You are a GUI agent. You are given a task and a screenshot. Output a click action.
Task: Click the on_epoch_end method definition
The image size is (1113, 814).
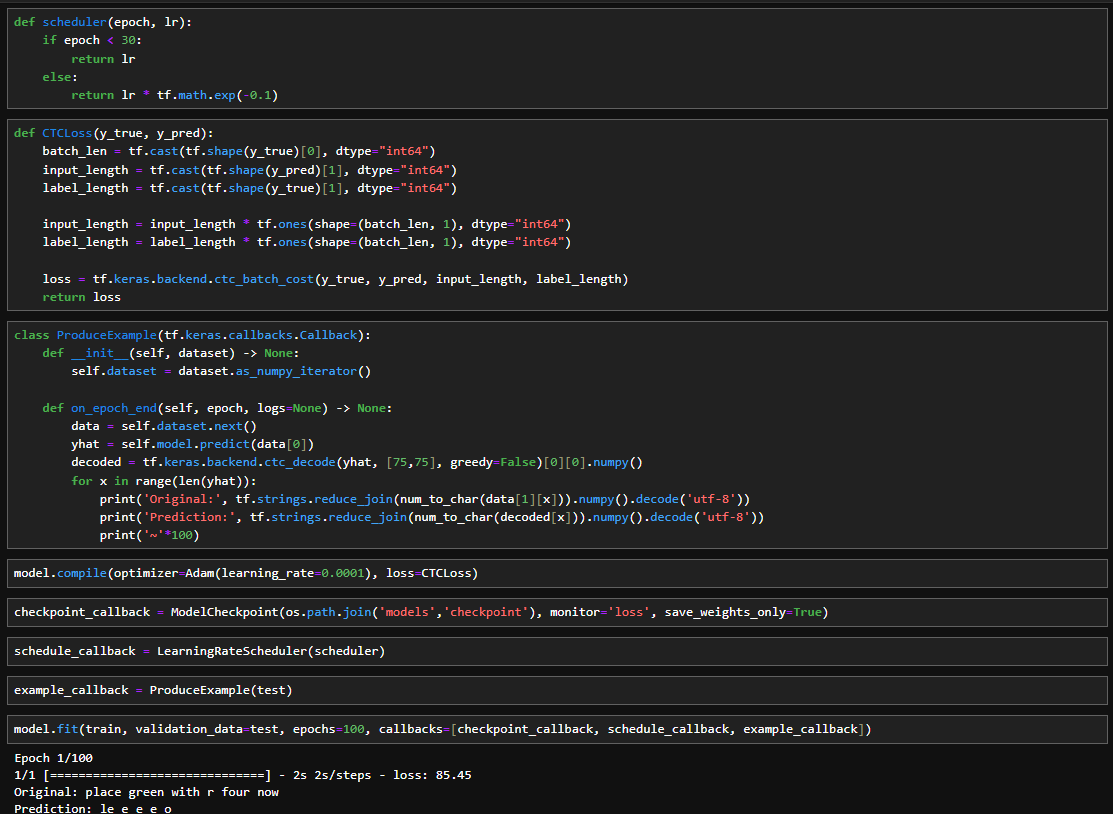[x=217, y=408]
